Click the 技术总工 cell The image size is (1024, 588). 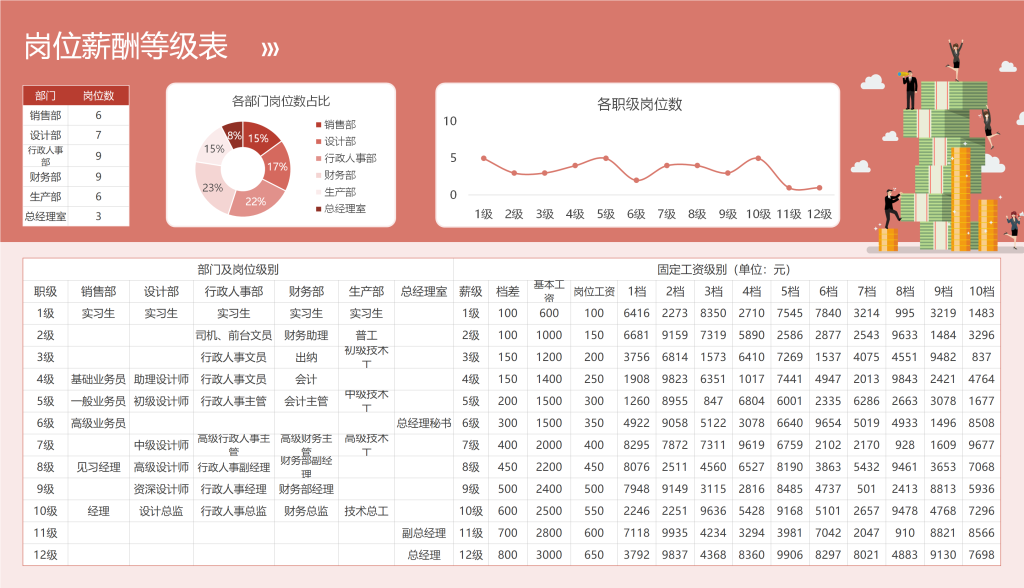[x=366, y=511]
